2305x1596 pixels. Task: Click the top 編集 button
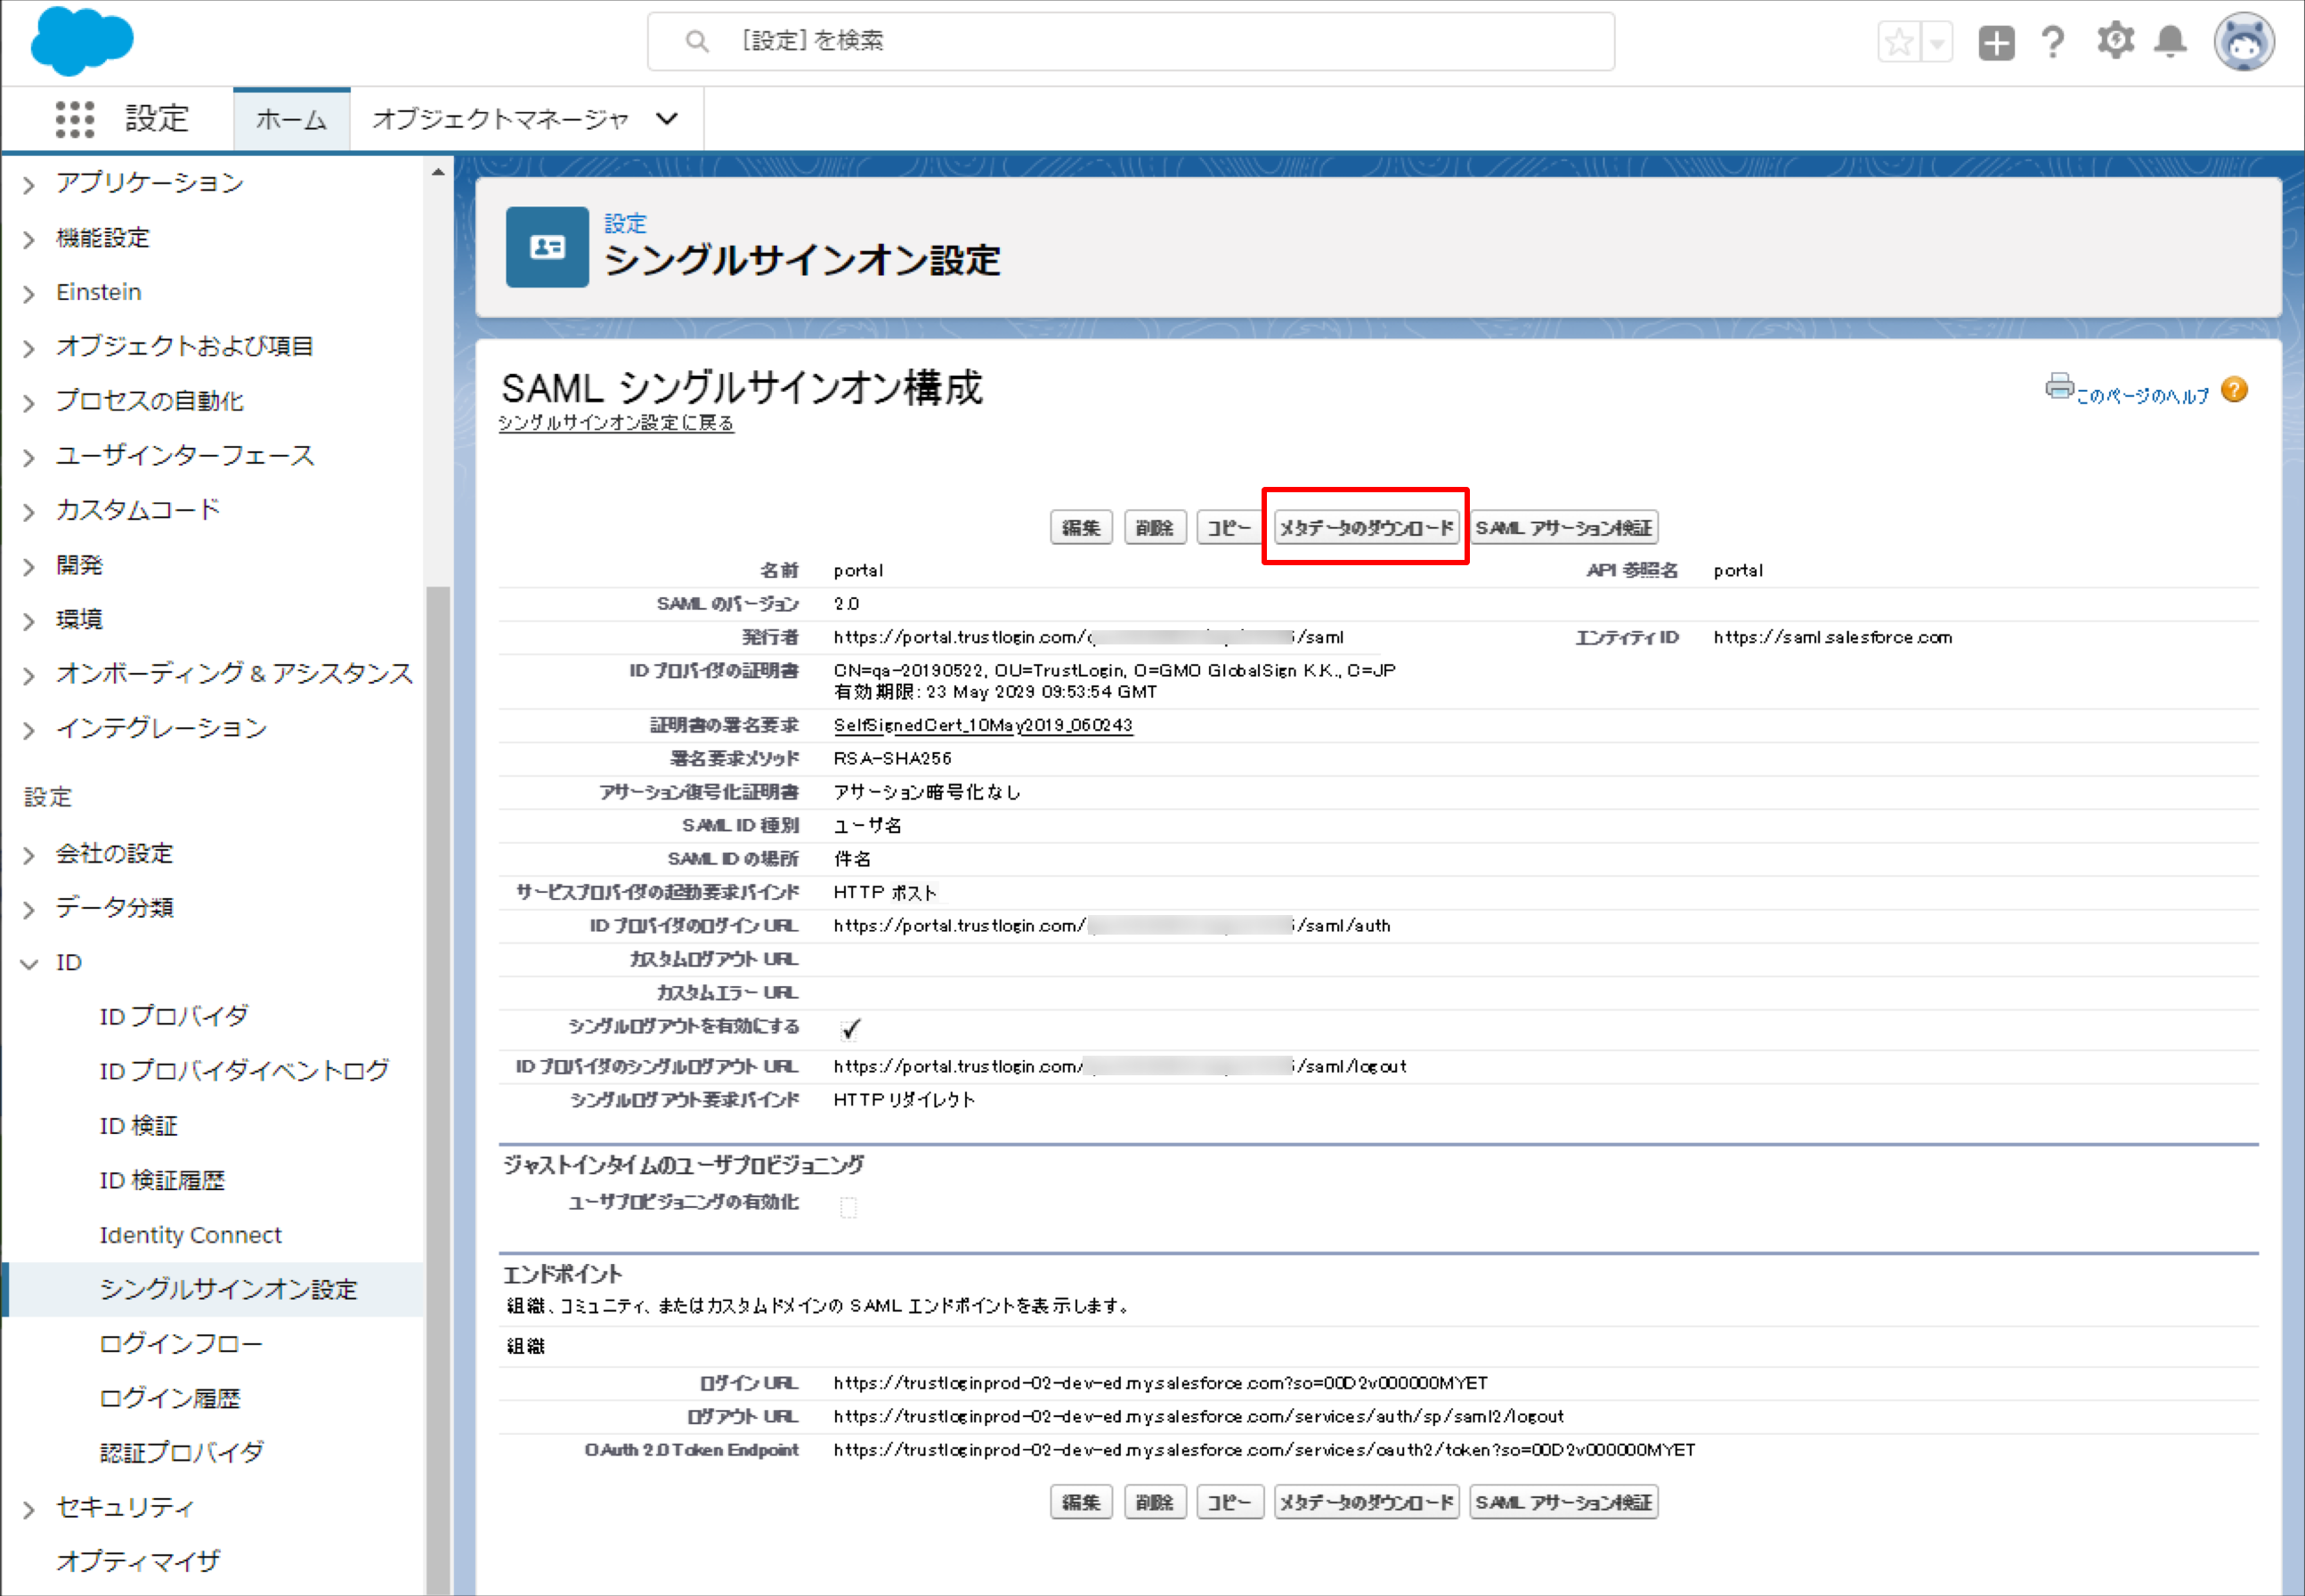coord(1081,527)
